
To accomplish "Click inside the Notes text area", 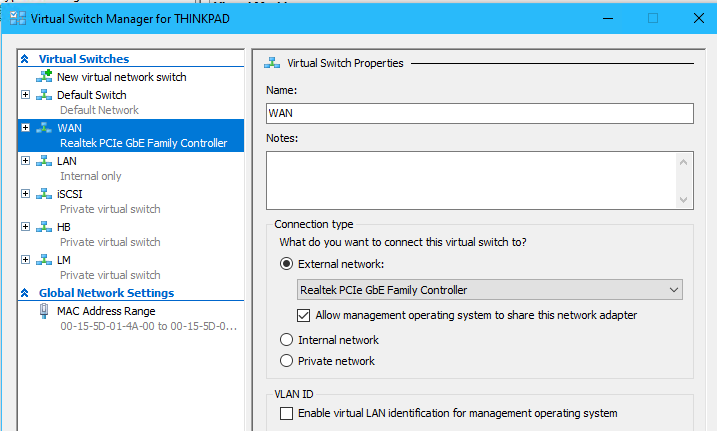I will click(x=471, y=181).
